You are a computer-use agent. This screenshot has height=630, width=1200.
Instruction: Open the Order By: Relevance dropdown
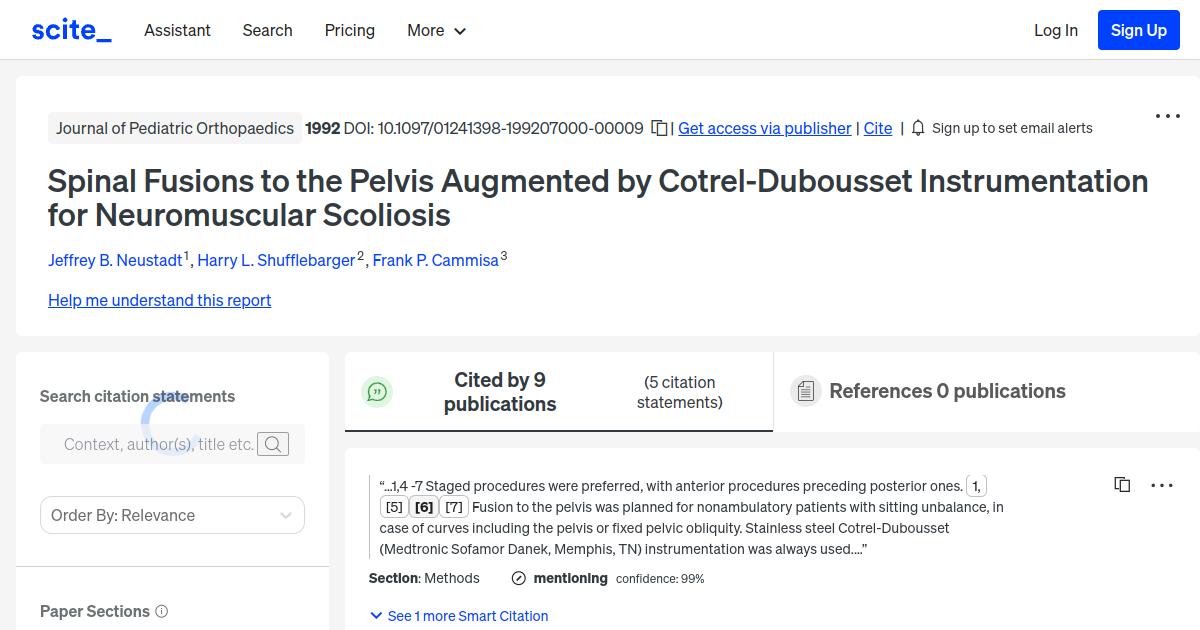click(172, 515)
